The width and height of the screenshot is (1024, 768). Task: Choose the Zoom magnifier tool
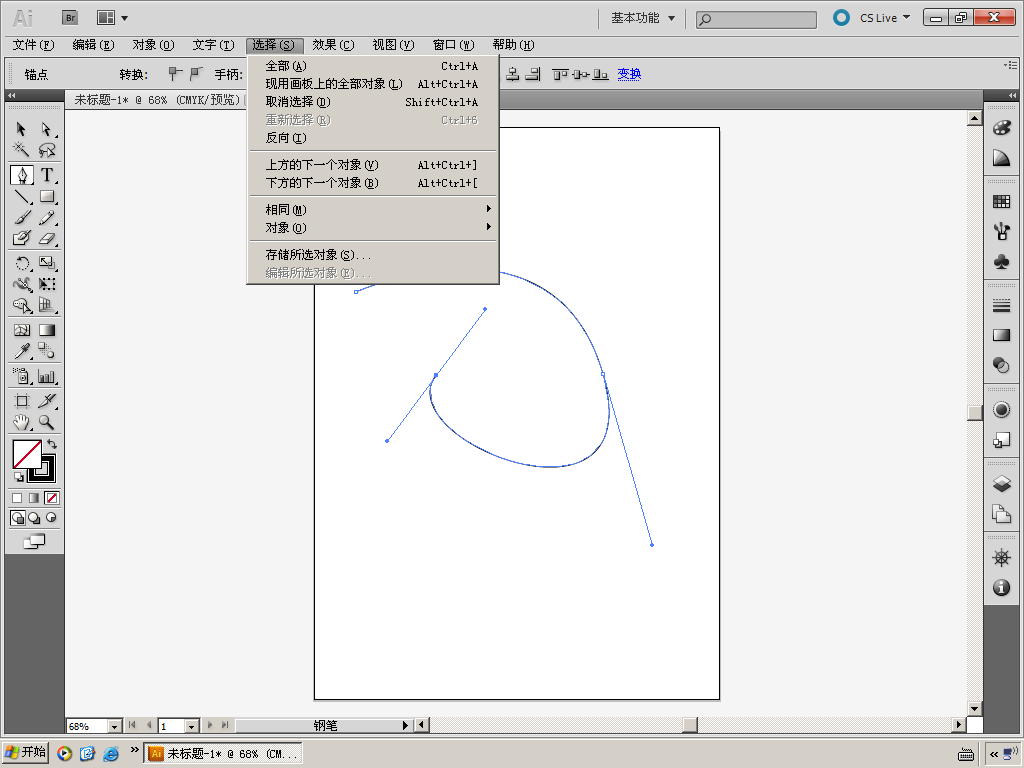[46, 423]
